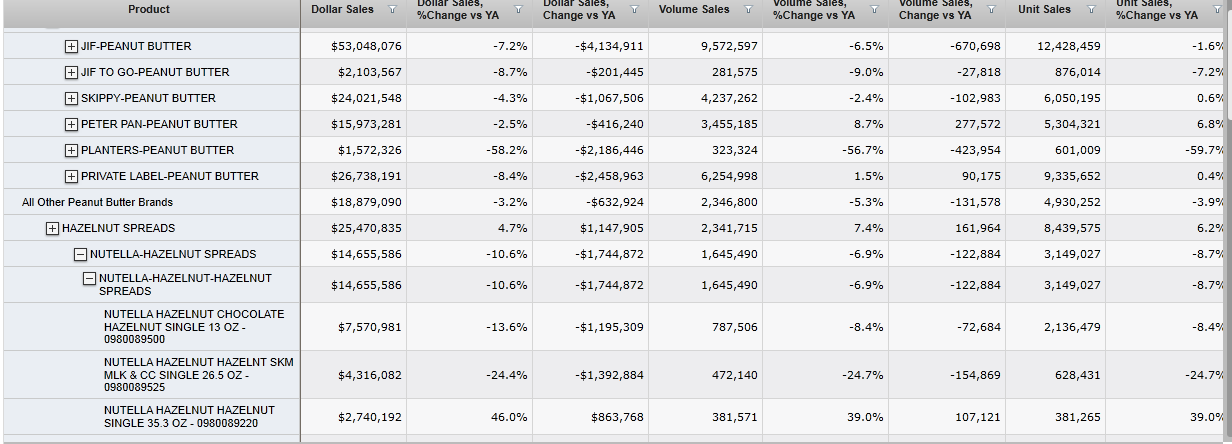Click the Volume Sales column filter icon

click(x=748, y=10)
